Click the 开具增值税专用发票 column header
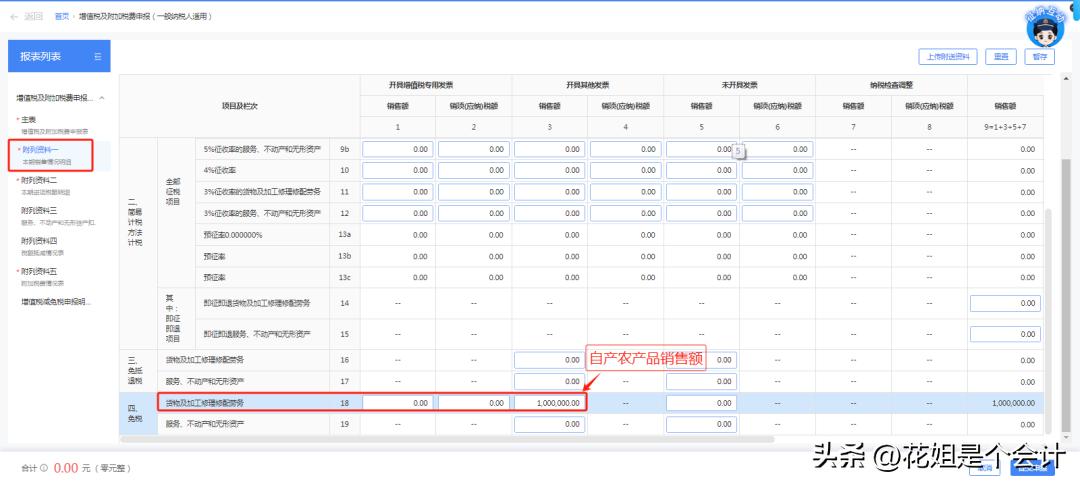The height and width of the screenshot is (484, 1080). [436, 85]
